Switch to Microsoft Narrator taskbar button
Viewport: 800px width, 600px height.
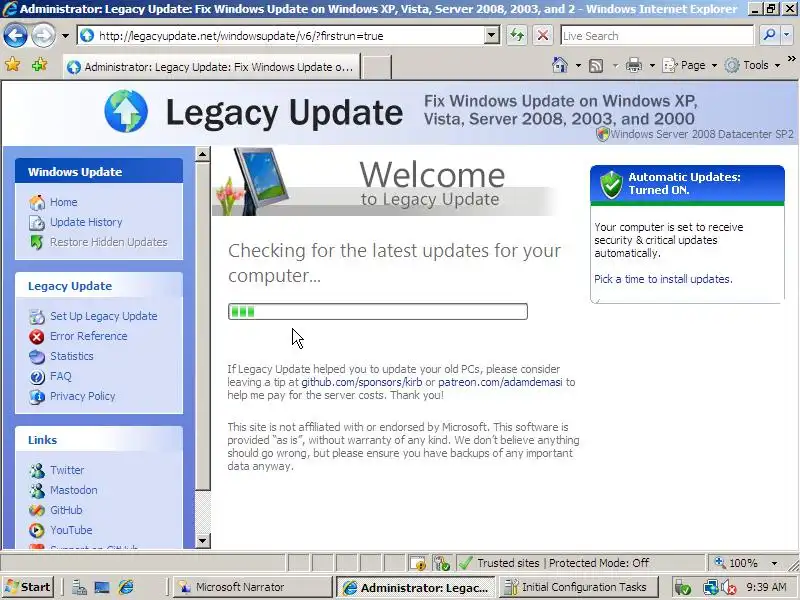click(x=253, y=587)
